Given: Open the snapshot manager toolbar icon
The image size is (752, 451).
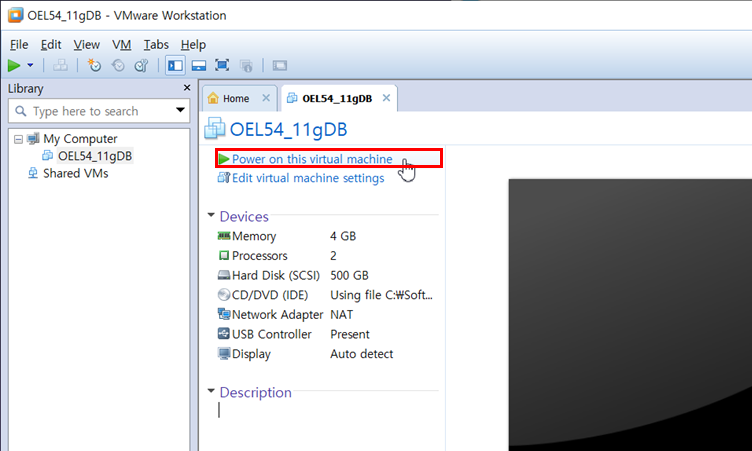Looking at the screenshot, I should (141, 65).
